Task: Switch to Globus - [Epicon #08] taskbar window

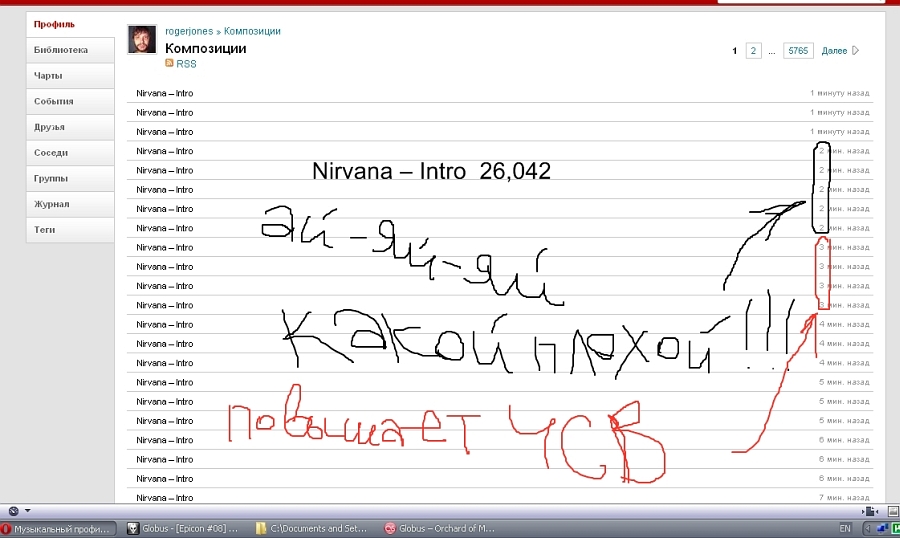Action: click(186, 529)
